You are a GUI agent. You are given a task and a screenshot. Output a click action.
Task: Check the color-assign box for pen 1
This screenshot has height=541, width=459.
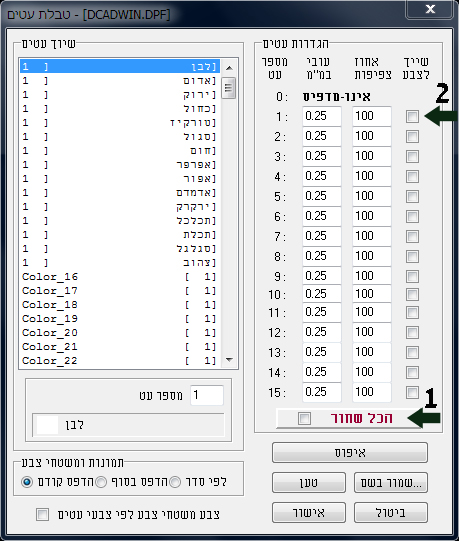tap(412, 116)
